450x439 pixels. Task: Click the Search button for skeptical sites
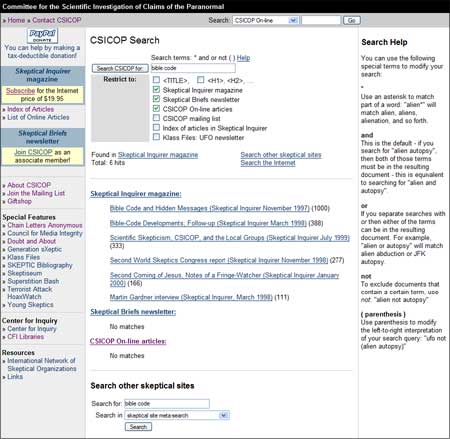coord(138,427)
